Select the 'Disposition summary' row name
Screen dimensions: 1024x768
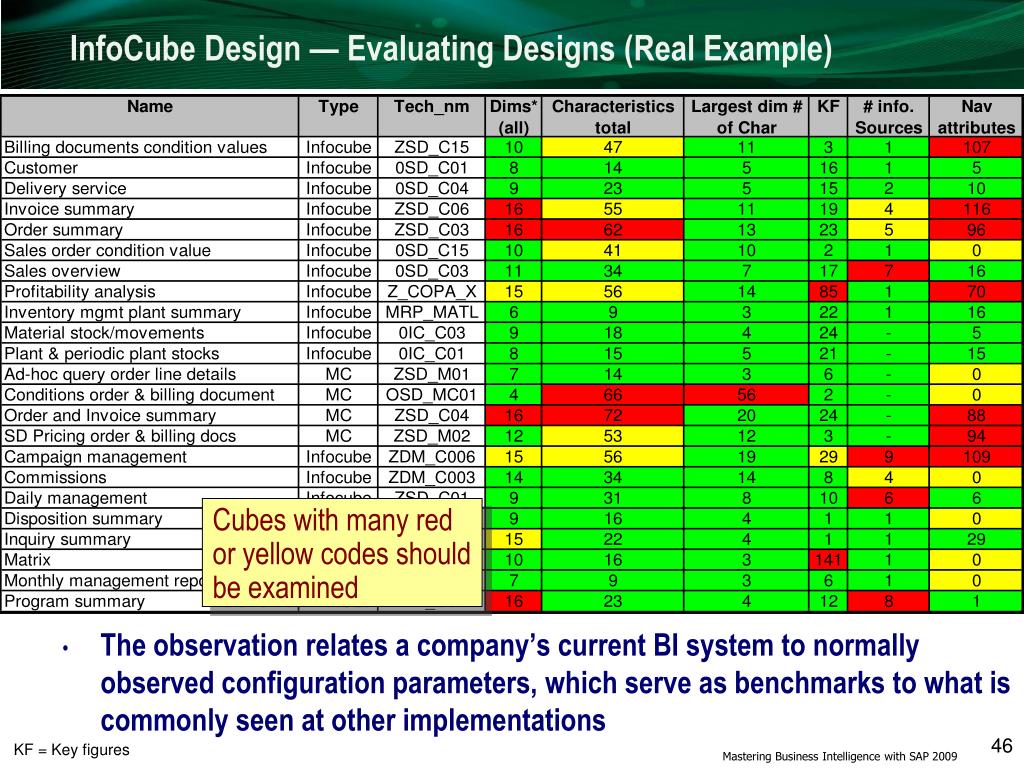point(83,519)
